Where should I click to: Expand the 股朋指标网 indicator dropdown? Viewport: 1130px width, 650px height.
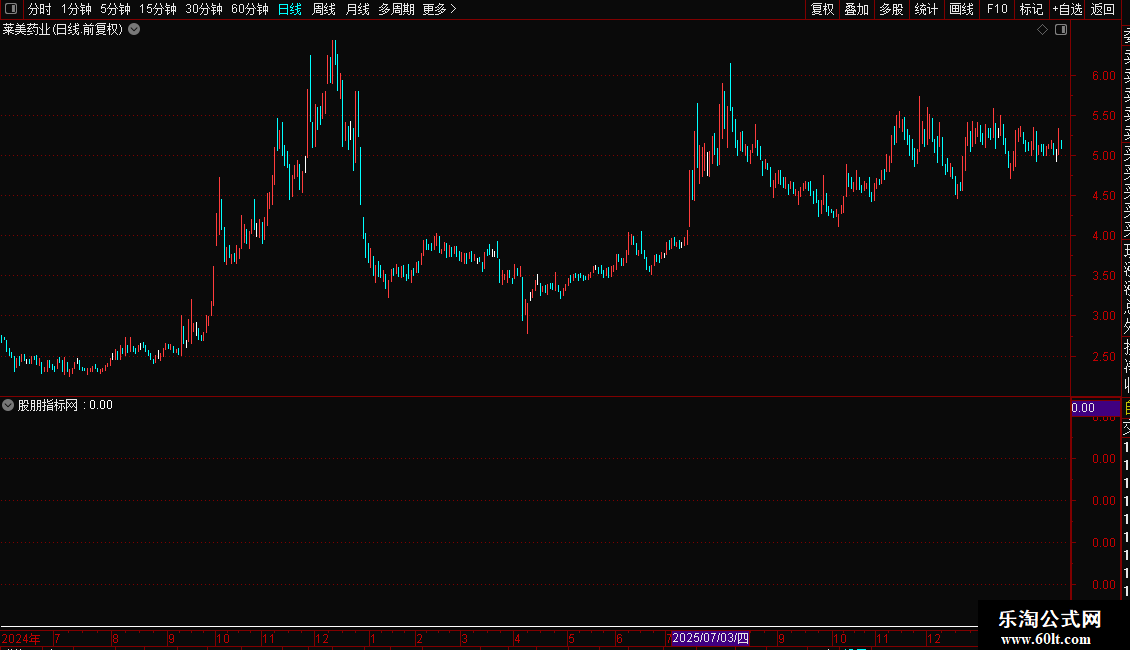tap(8, 405)
